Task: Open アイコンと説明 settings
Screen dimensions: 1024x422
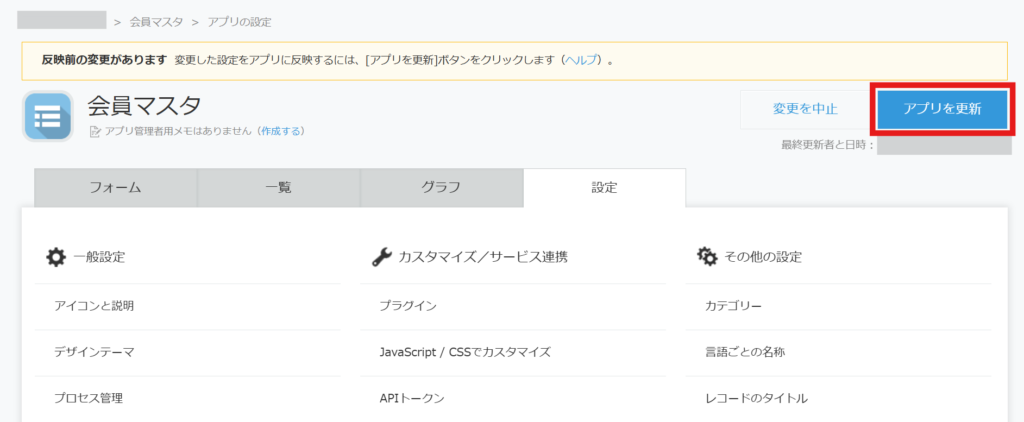Action: click(x=94, y=306)
